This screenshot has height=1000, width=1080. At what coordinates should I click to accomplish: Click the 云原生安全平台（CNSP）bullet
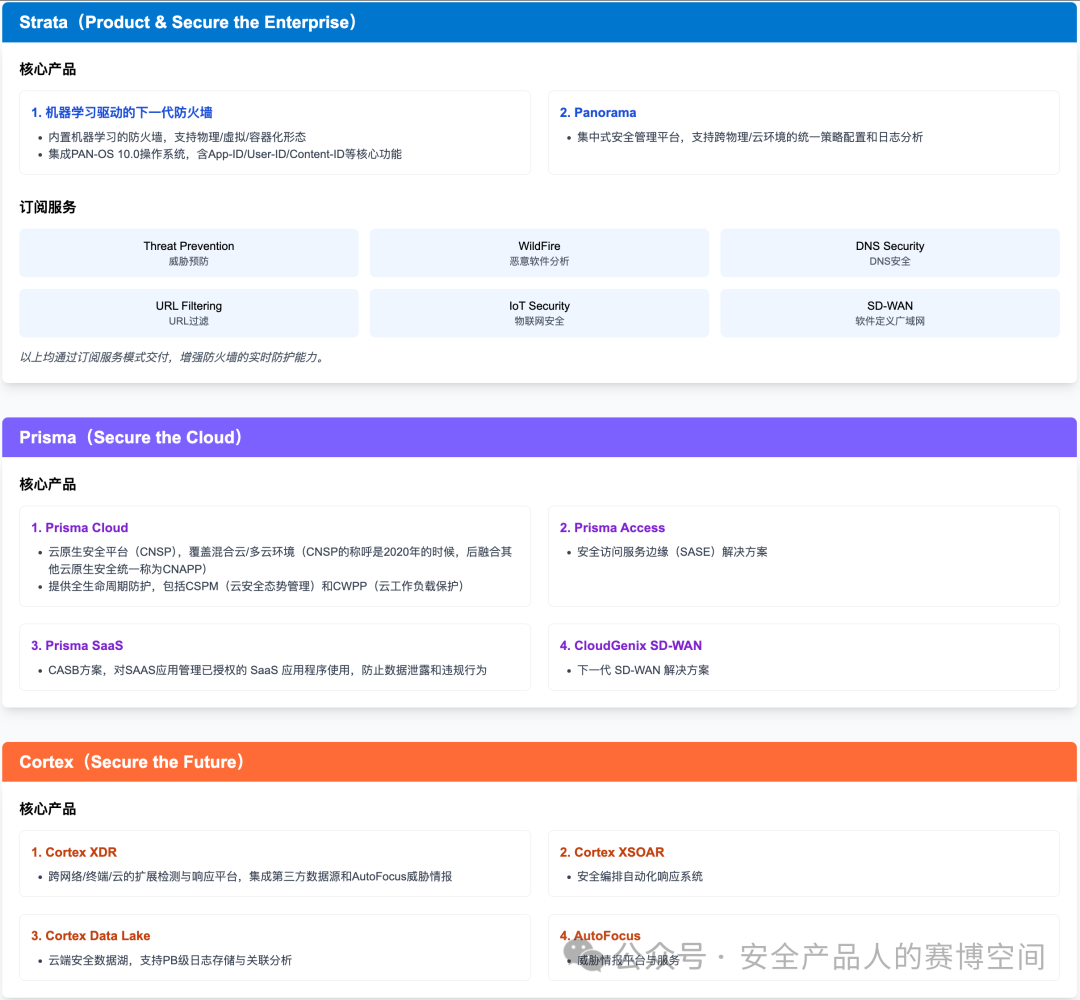pos(280,560)
